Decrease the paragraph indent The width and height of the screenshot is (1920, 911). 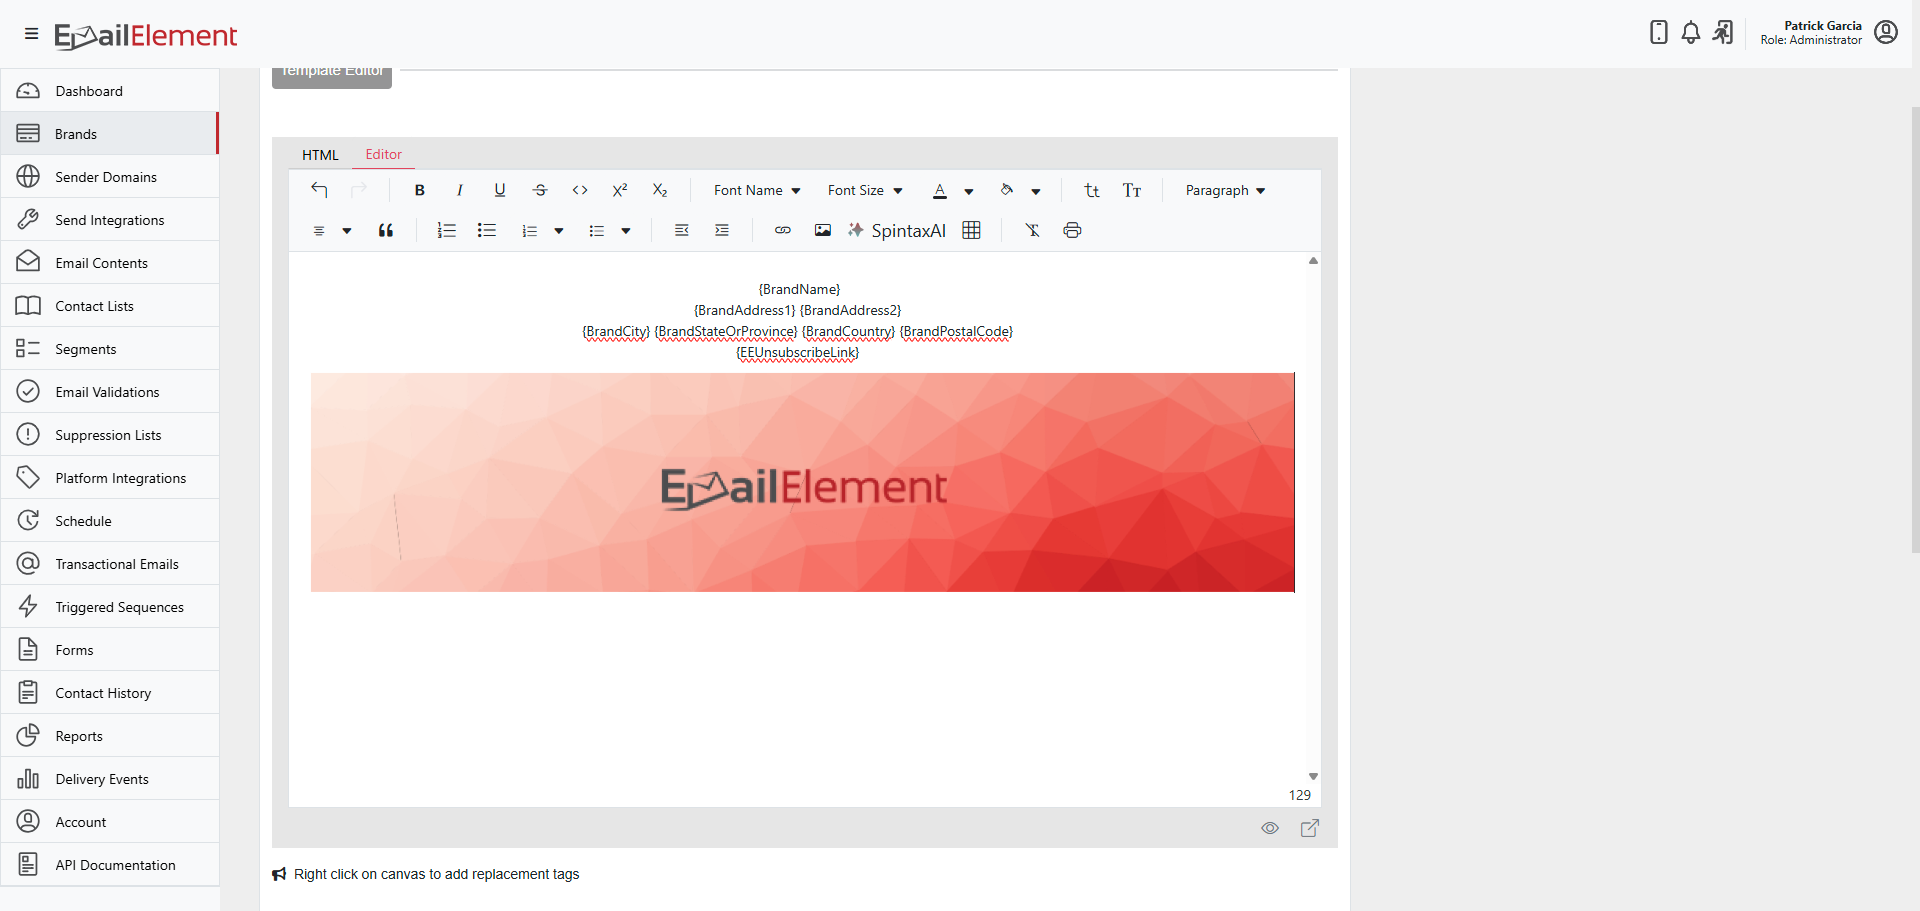coord(682,231)
